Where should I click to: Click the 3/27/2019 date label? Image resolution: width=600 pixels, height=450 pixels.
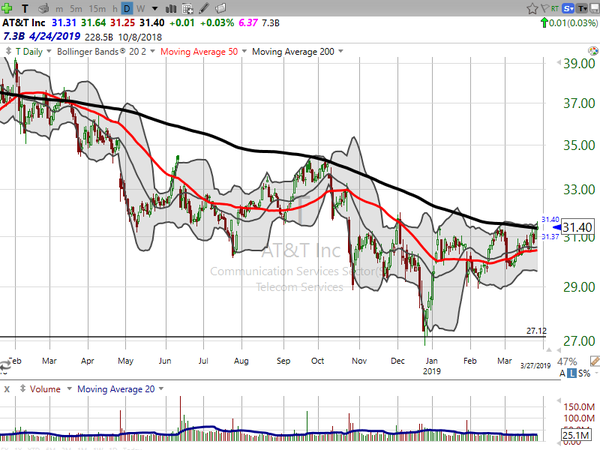(535, 366)
